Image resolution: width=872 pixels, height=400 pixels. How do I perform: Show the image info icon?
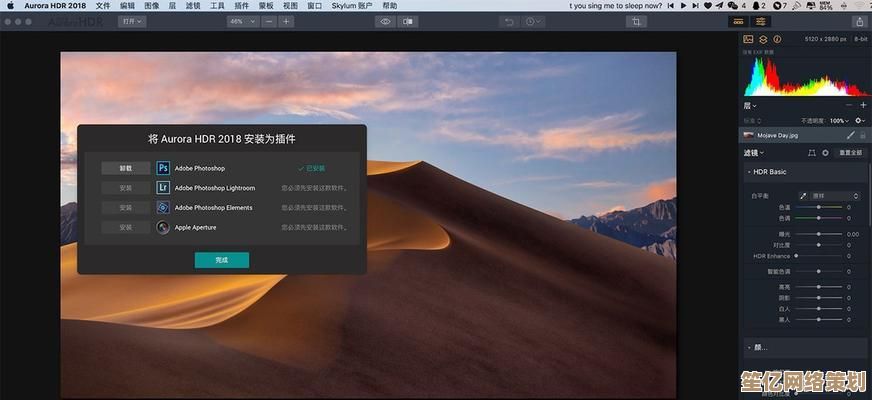click(777, 39)
